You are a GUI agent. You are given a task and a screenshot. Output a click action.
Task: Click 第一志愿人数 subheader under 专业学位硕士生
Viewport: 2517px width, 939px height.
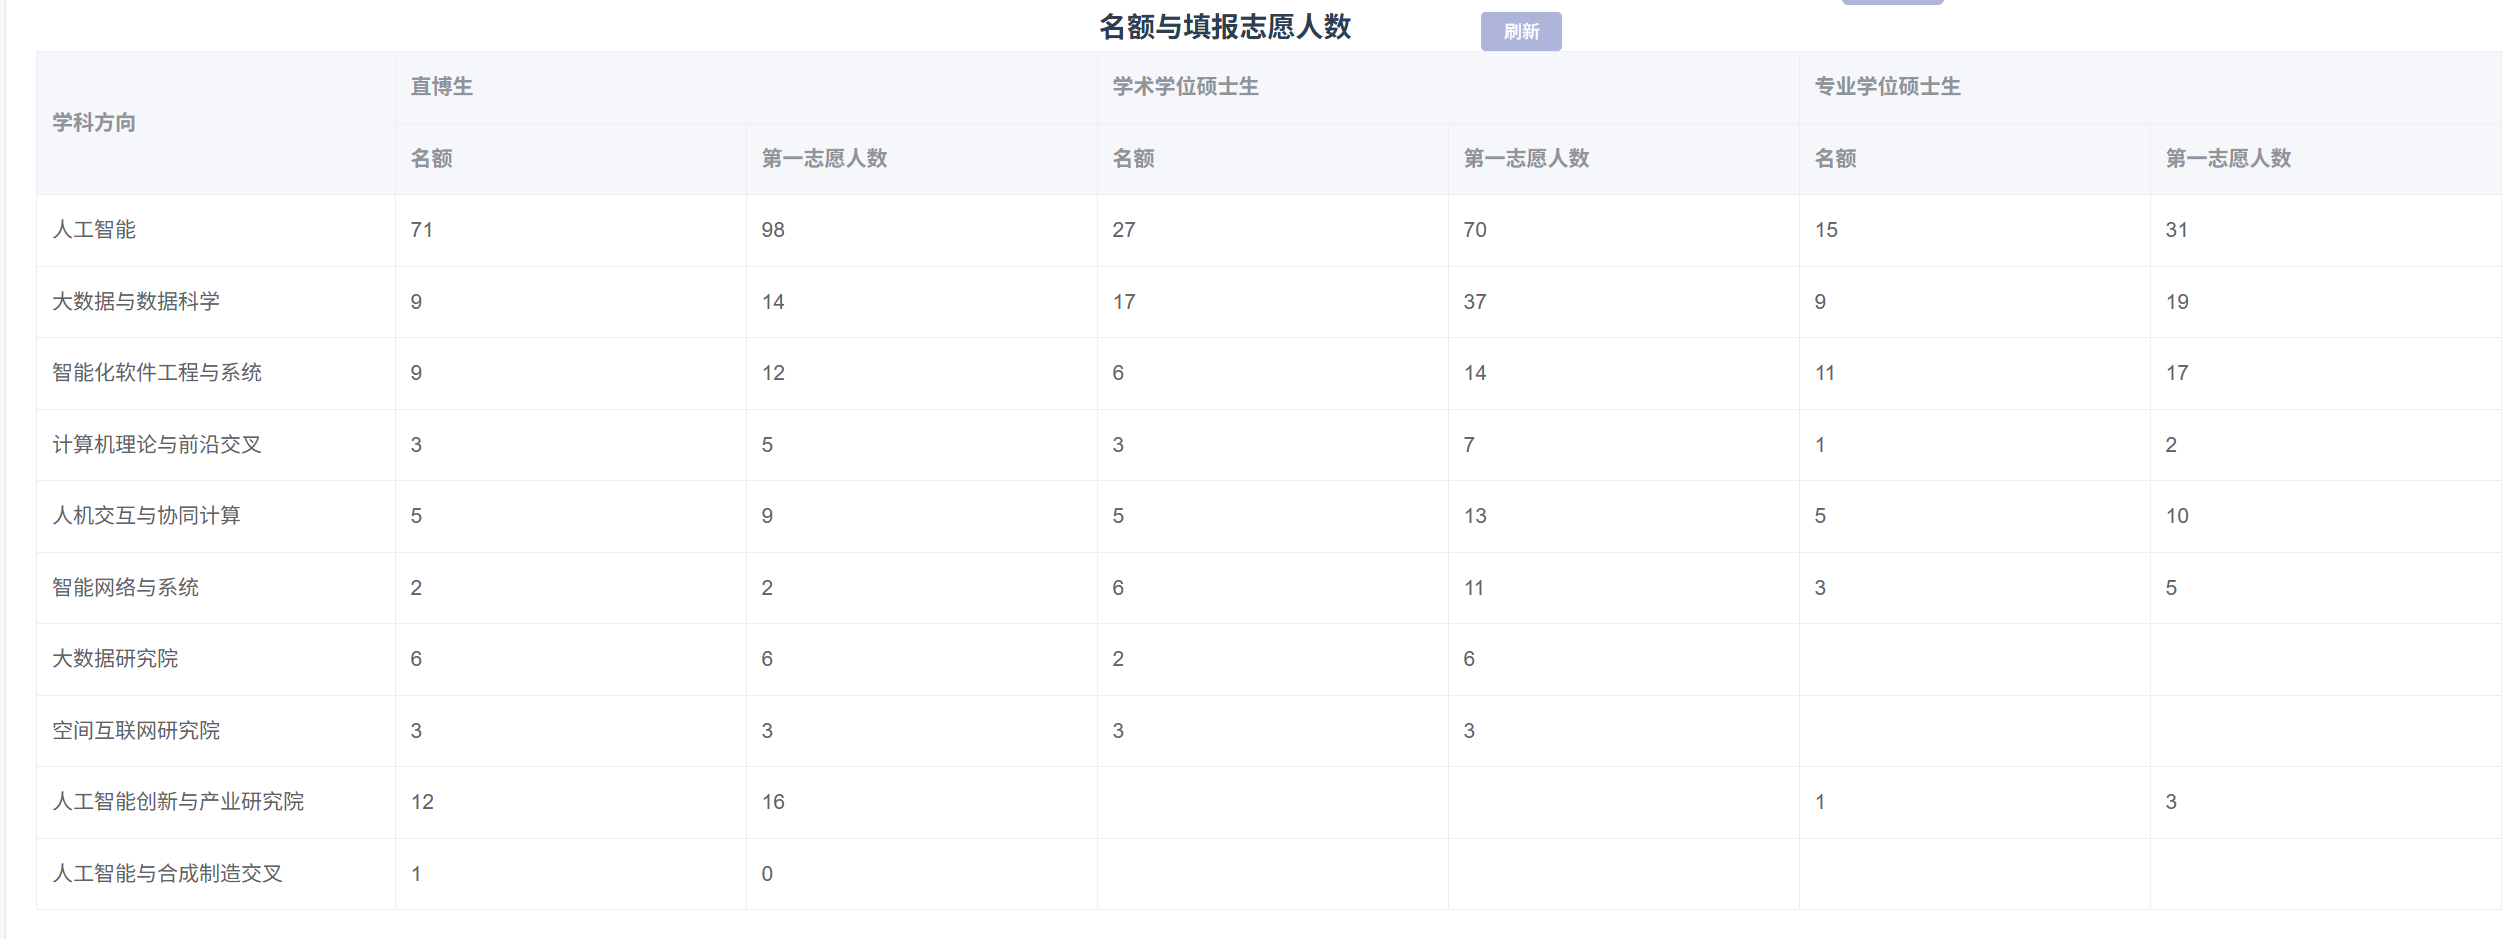(x=2228, y=159)
